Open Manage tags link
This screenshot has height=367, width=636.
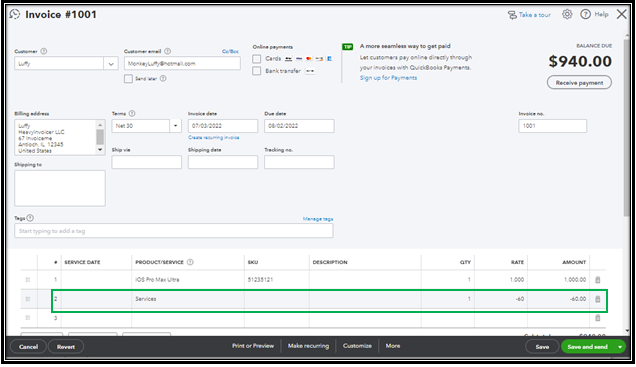click(x=318, y=219)
